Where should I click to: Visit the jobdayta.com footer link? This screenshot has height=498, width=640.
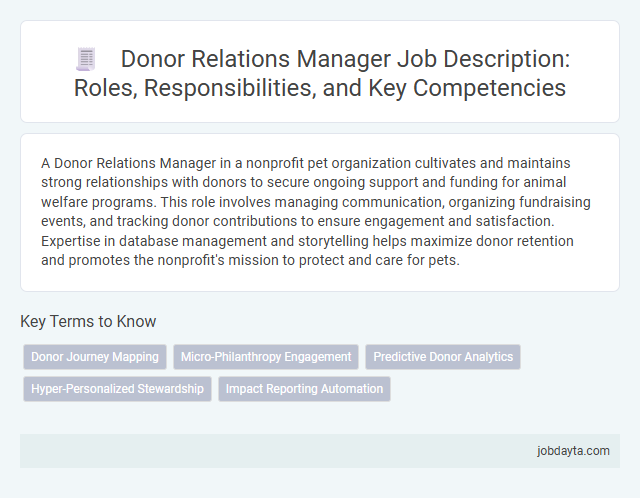pos(573,451)
